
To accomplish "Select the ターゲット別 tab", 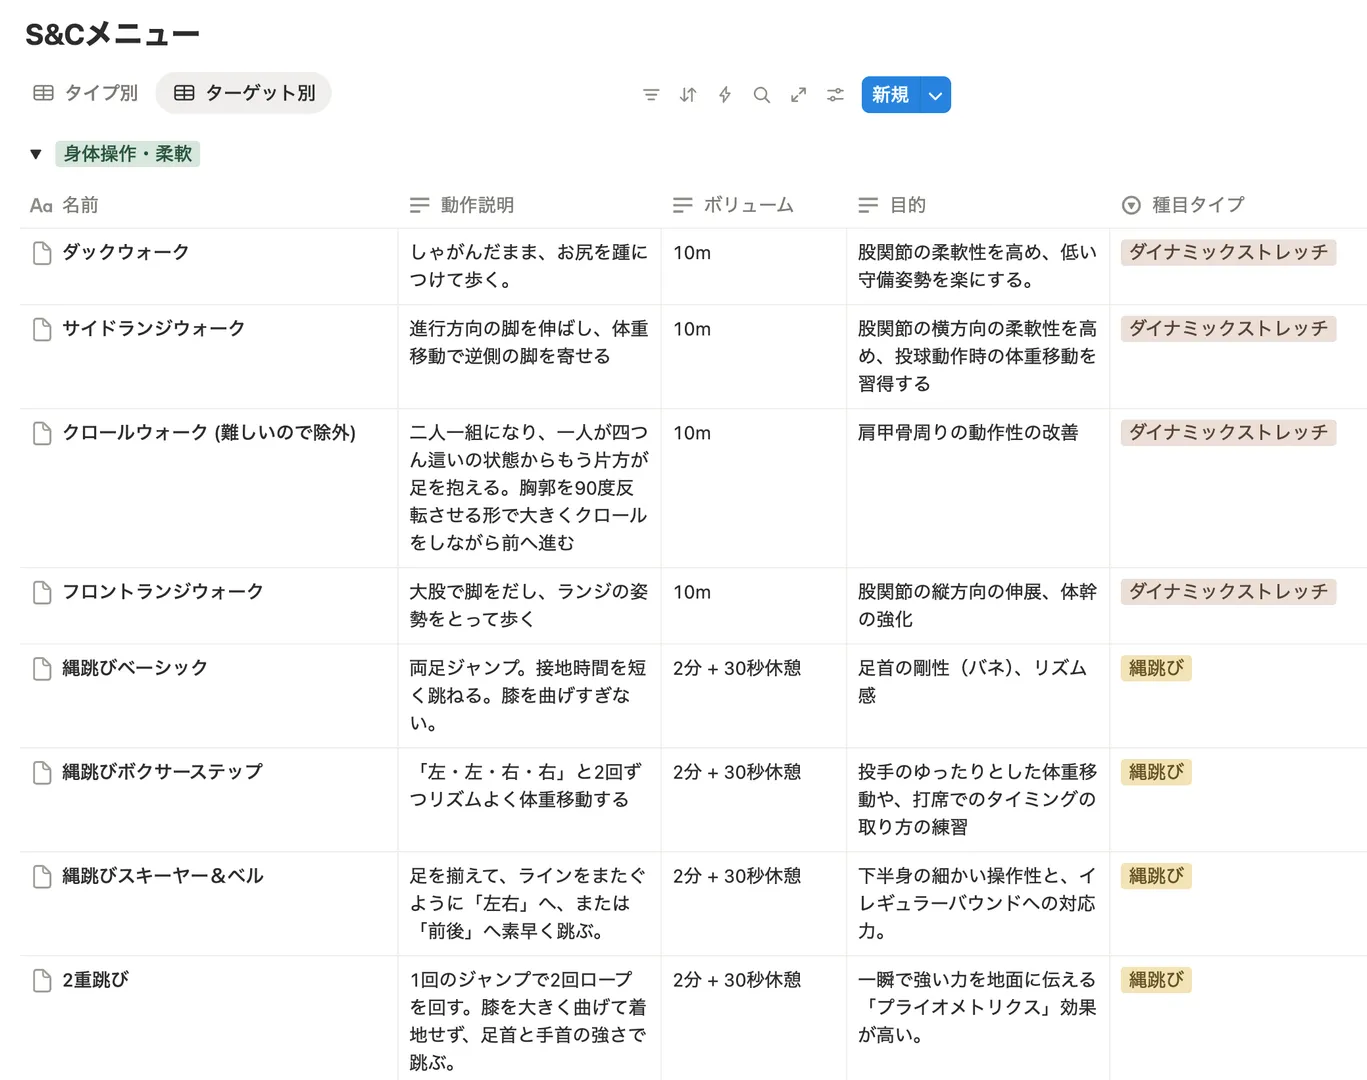I will pos(244,93).
